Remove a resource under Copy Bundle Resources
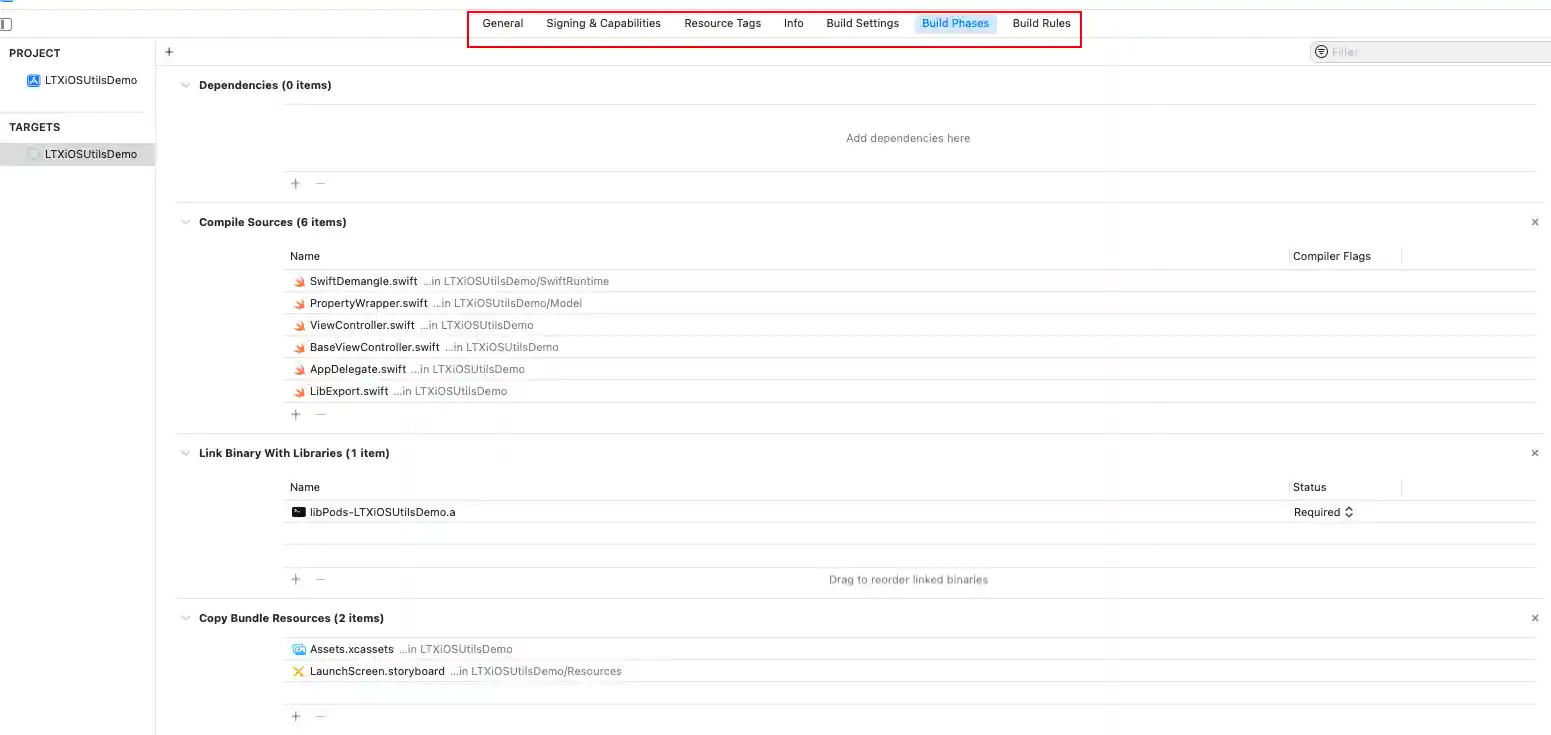Viewport: 1551px width, 735px height. click(320, 716)
